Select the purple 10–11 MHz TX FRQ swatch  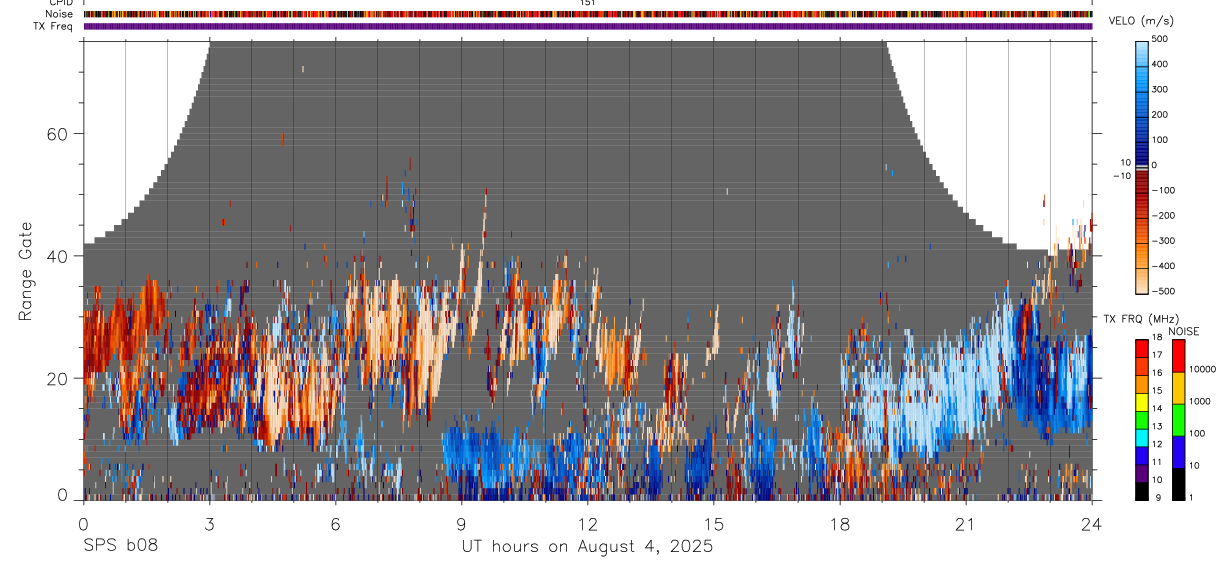coord(1142,471)
